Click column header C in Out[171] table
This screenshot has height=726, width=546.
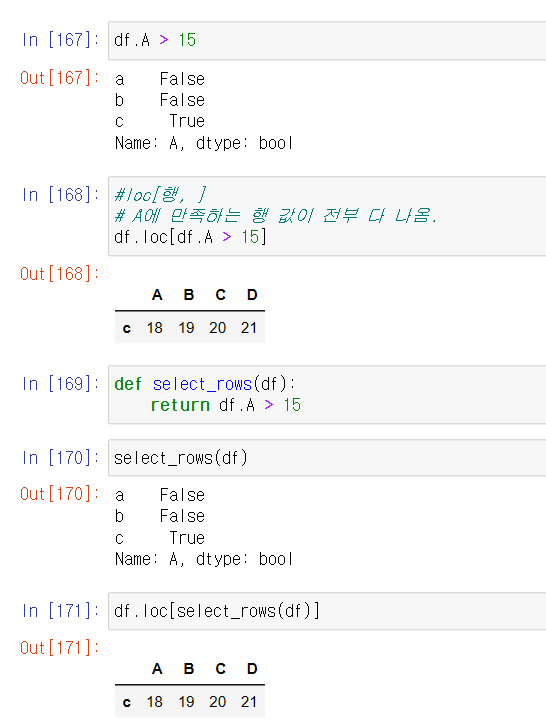[x=220, y=669]
